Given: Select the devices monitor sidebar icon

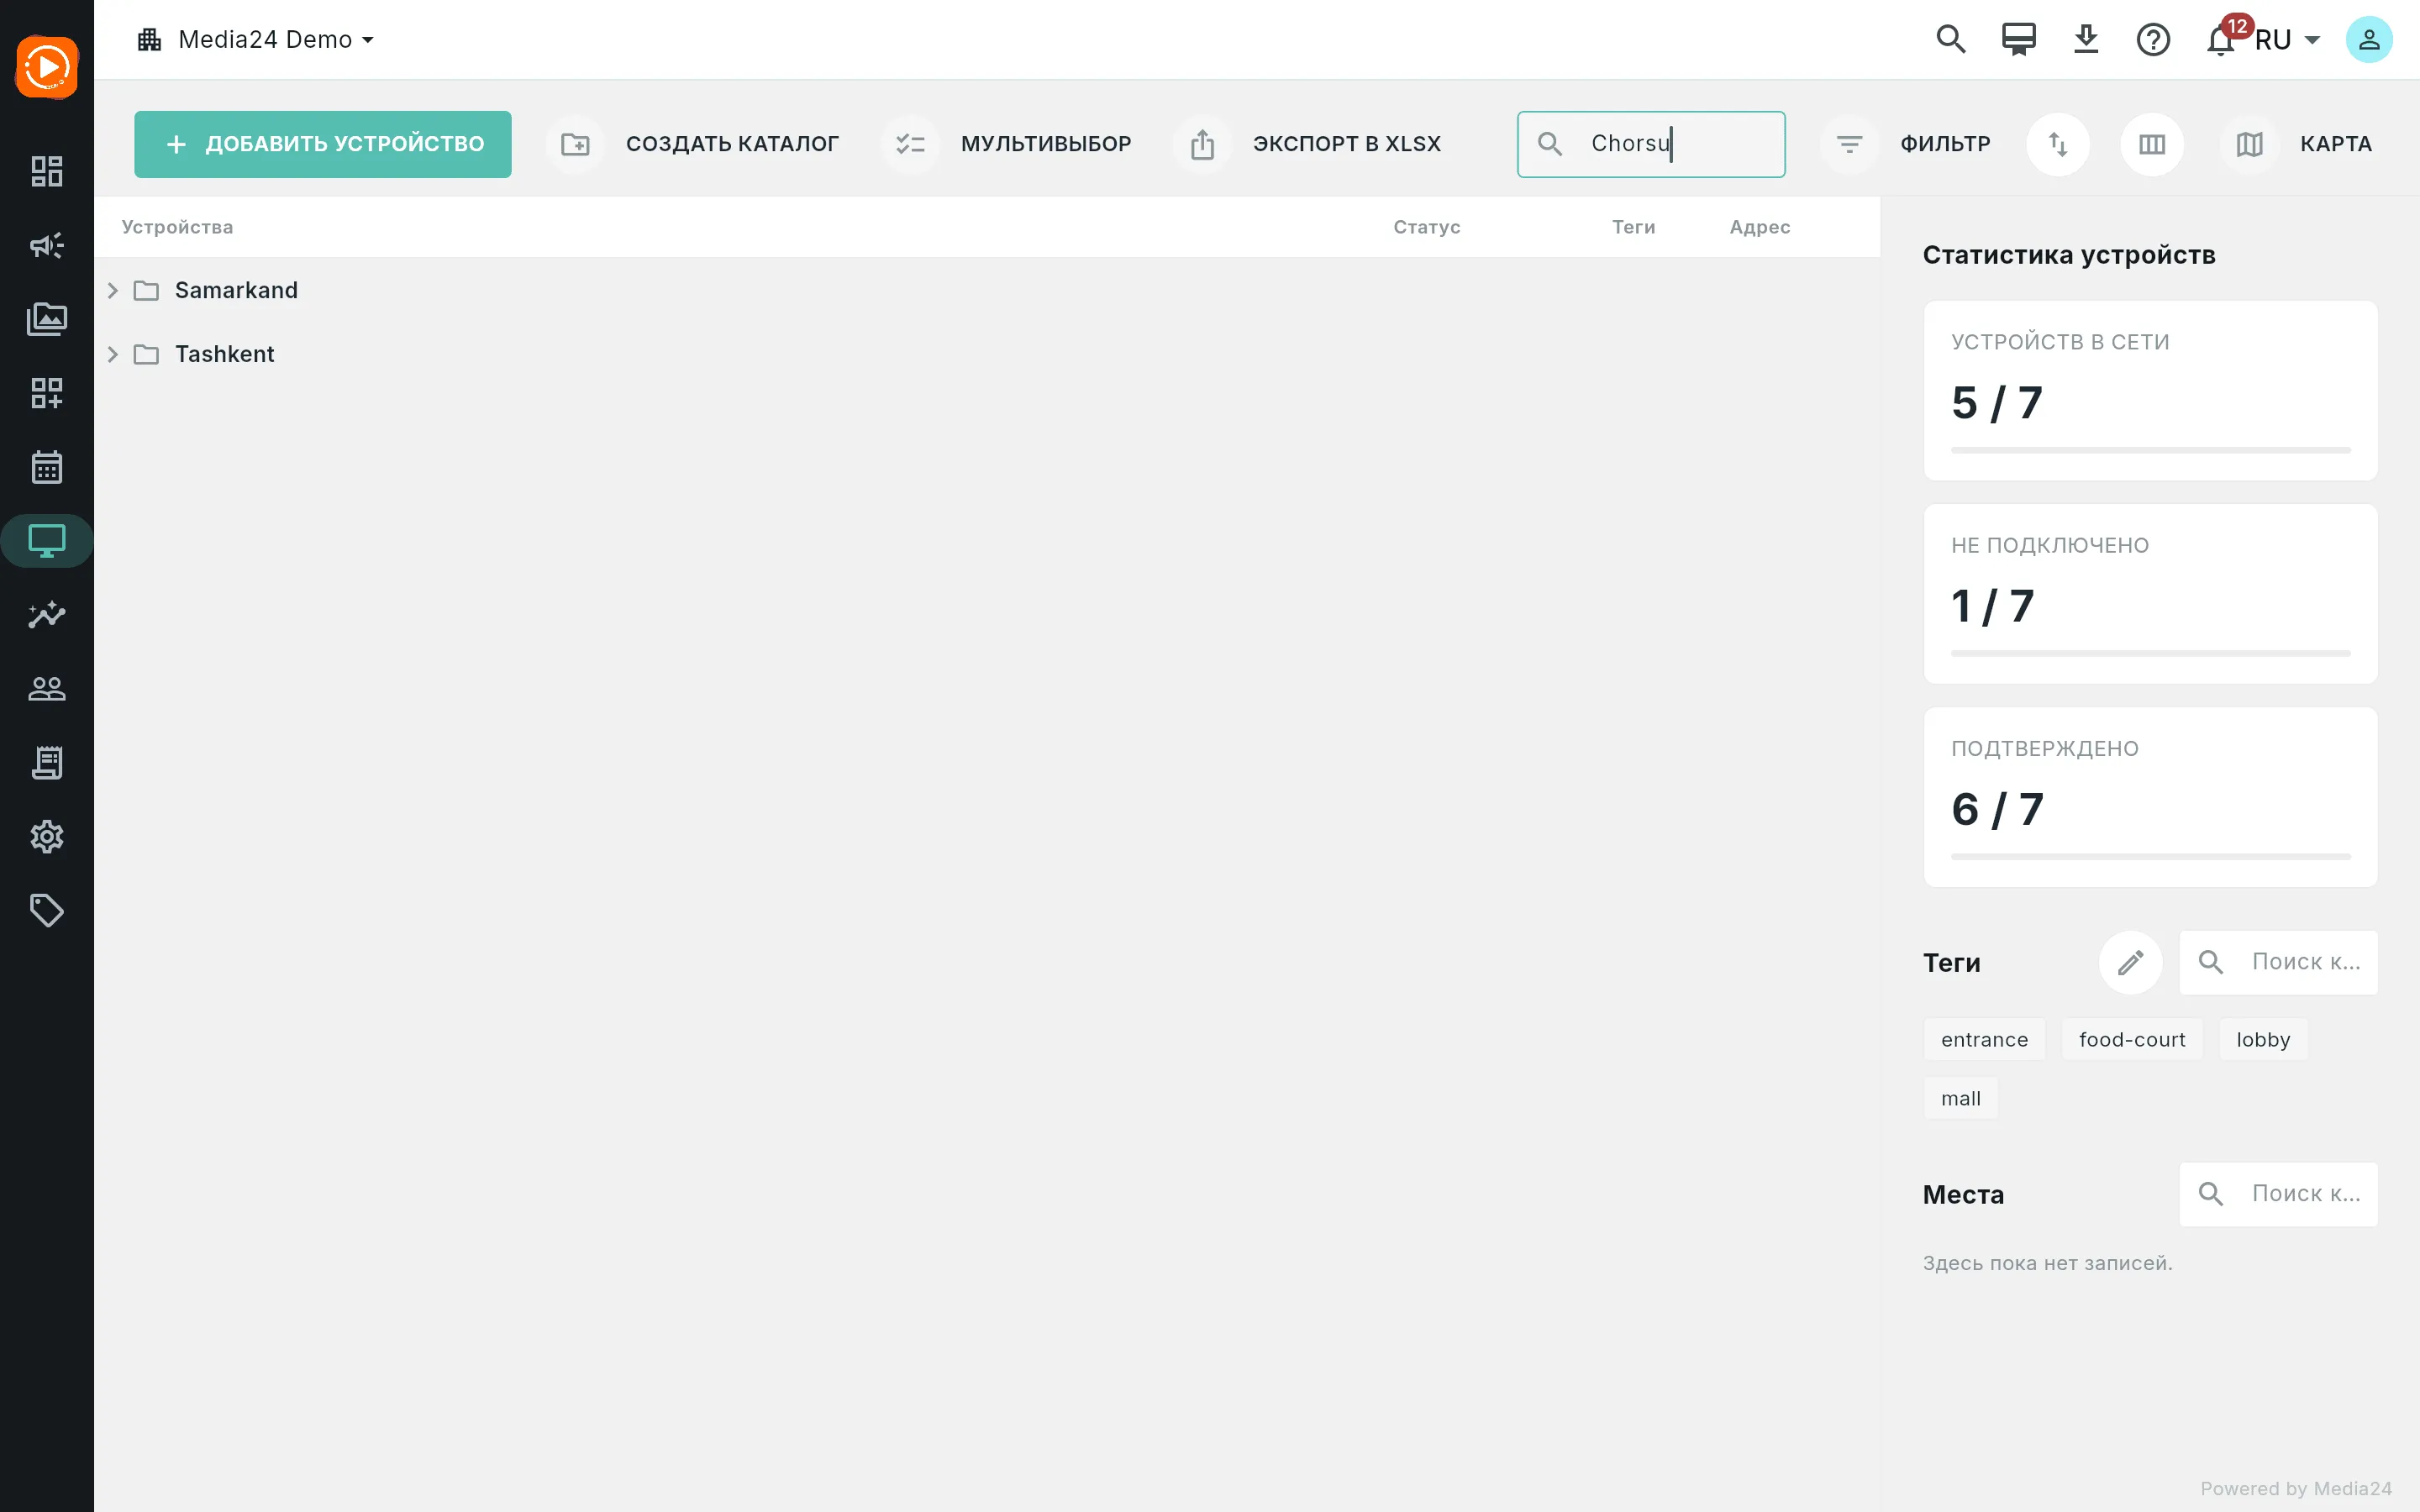Looking at the screenshot, I should pyautogui.click(x=47, y=541).
